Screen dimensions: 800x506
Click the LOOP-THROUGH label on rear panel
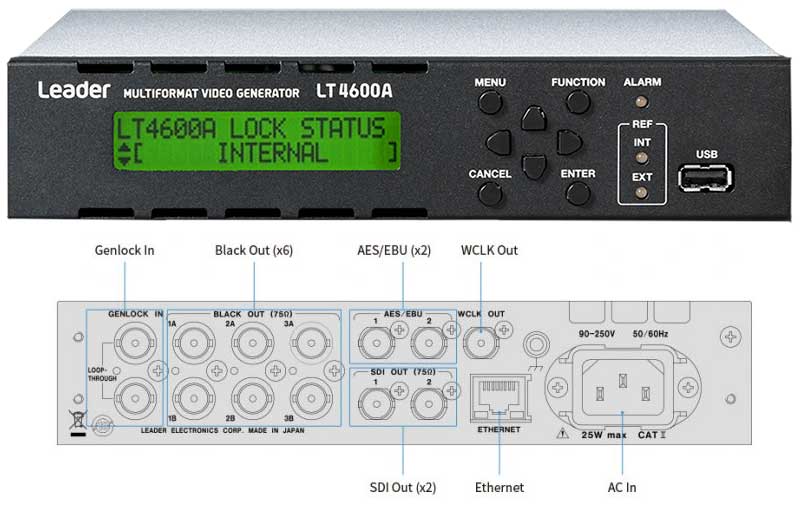(102, 374)
